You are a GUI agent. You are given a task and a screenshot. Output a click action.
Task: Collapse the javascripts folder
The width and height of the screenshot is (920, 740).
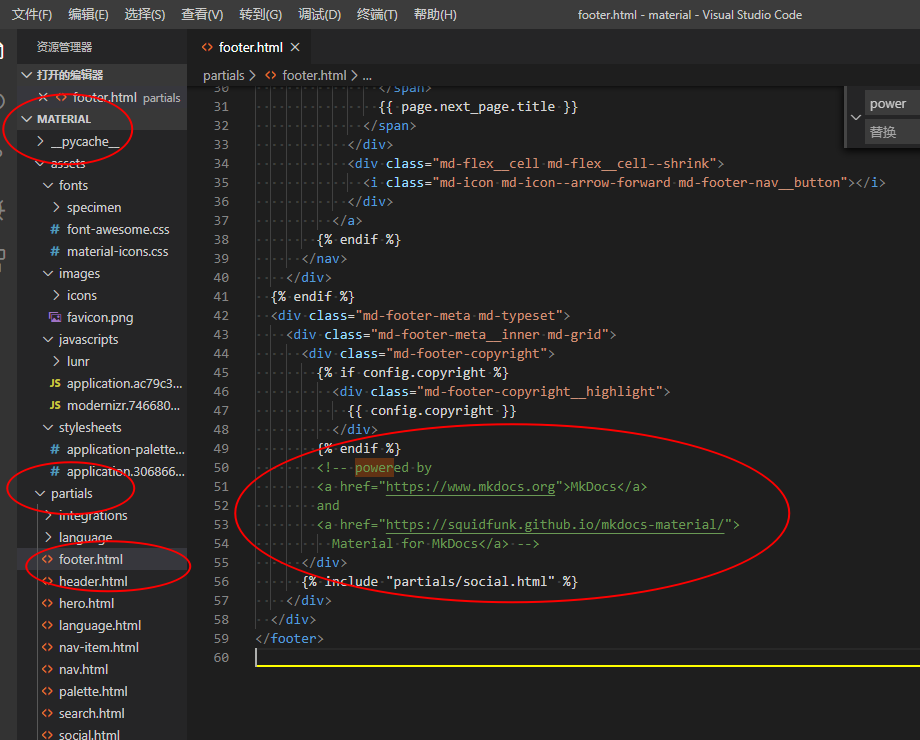(48, 339)
